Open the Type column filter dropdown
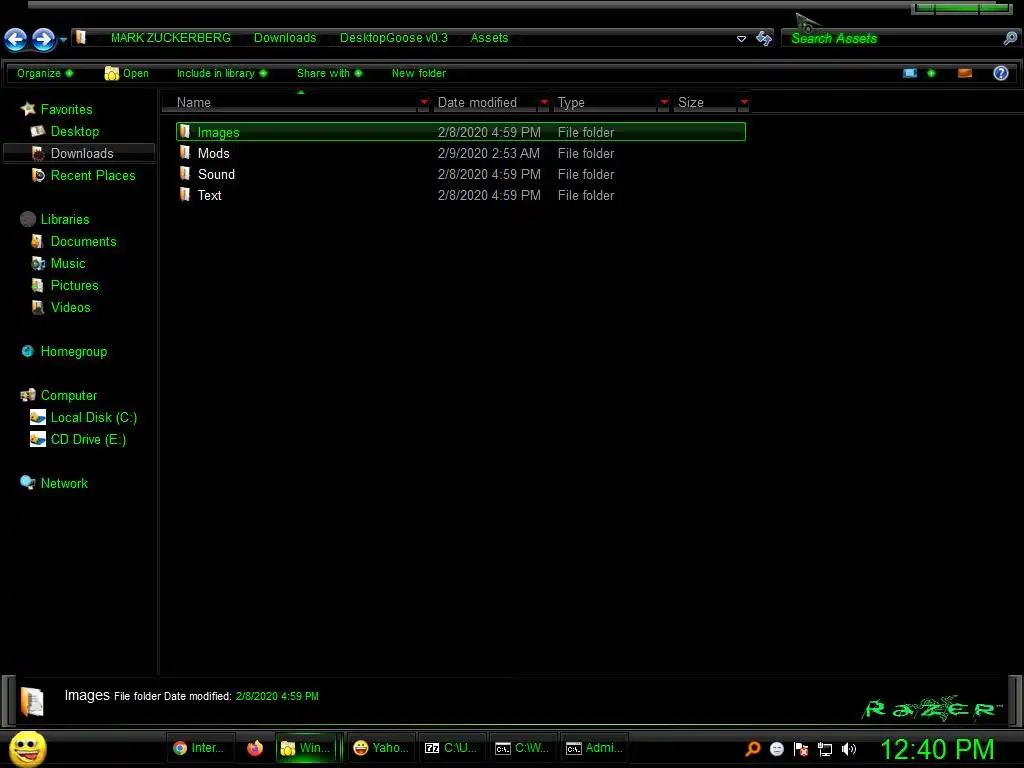 (664, 103)
